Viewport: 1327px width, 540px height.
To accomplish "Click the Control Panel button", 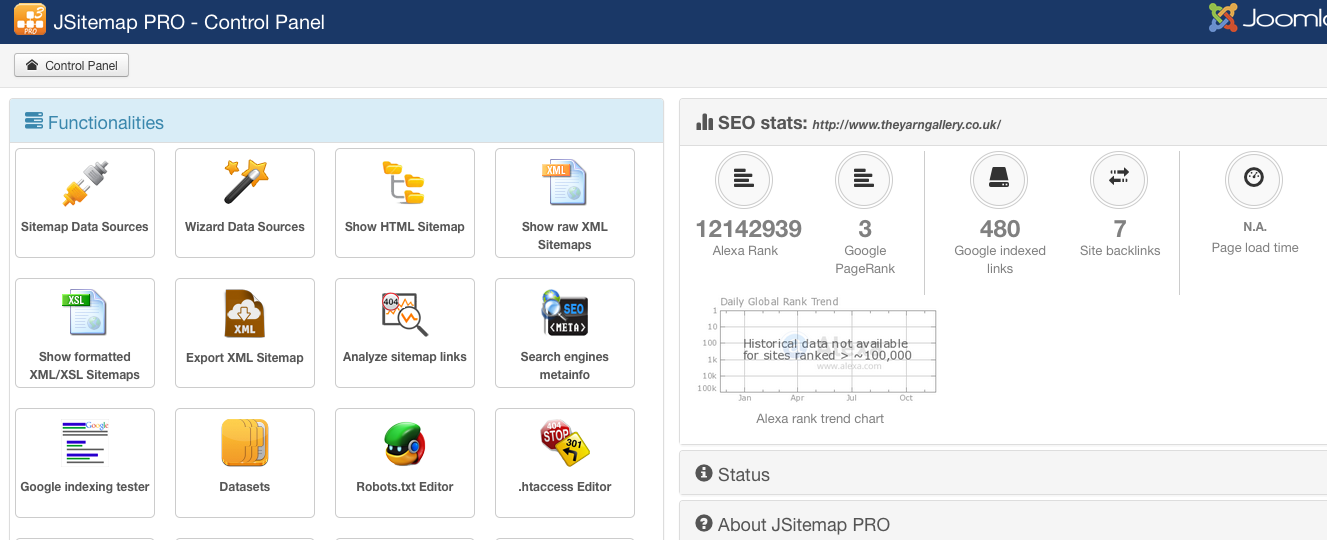I will pyautogui.click(x=72, y=66).
